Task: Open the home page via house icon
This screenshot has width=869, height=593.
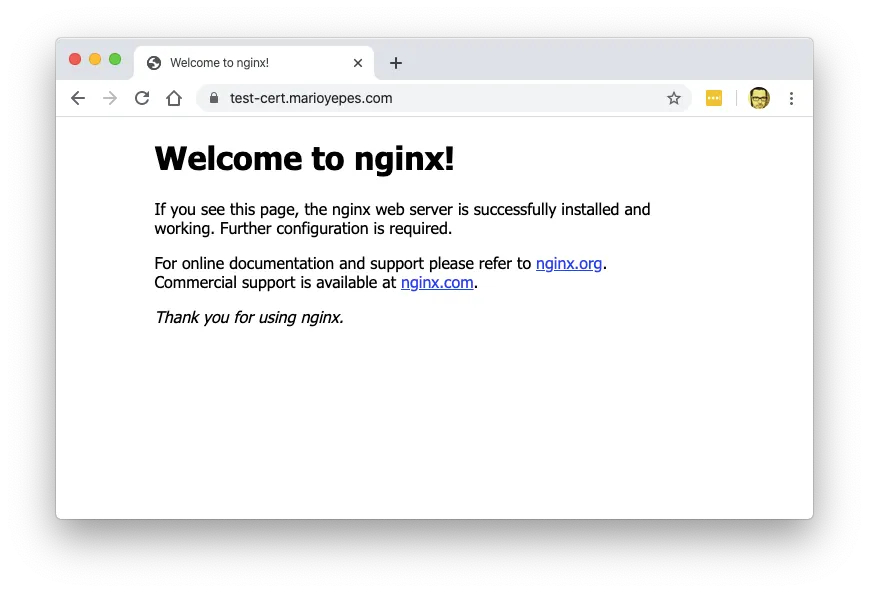Action: pyautogui.click(x=174, y=98)
